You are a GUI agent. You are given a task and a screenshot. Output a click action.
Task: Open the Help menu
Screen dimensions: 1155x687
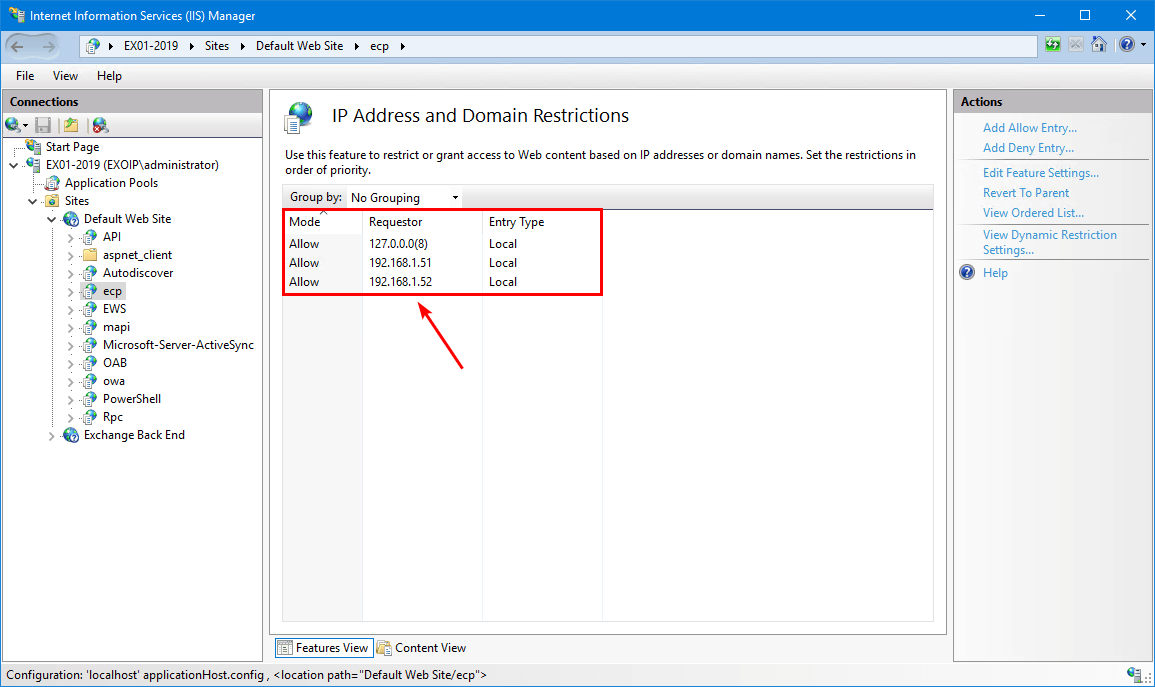tap(109, 76)
